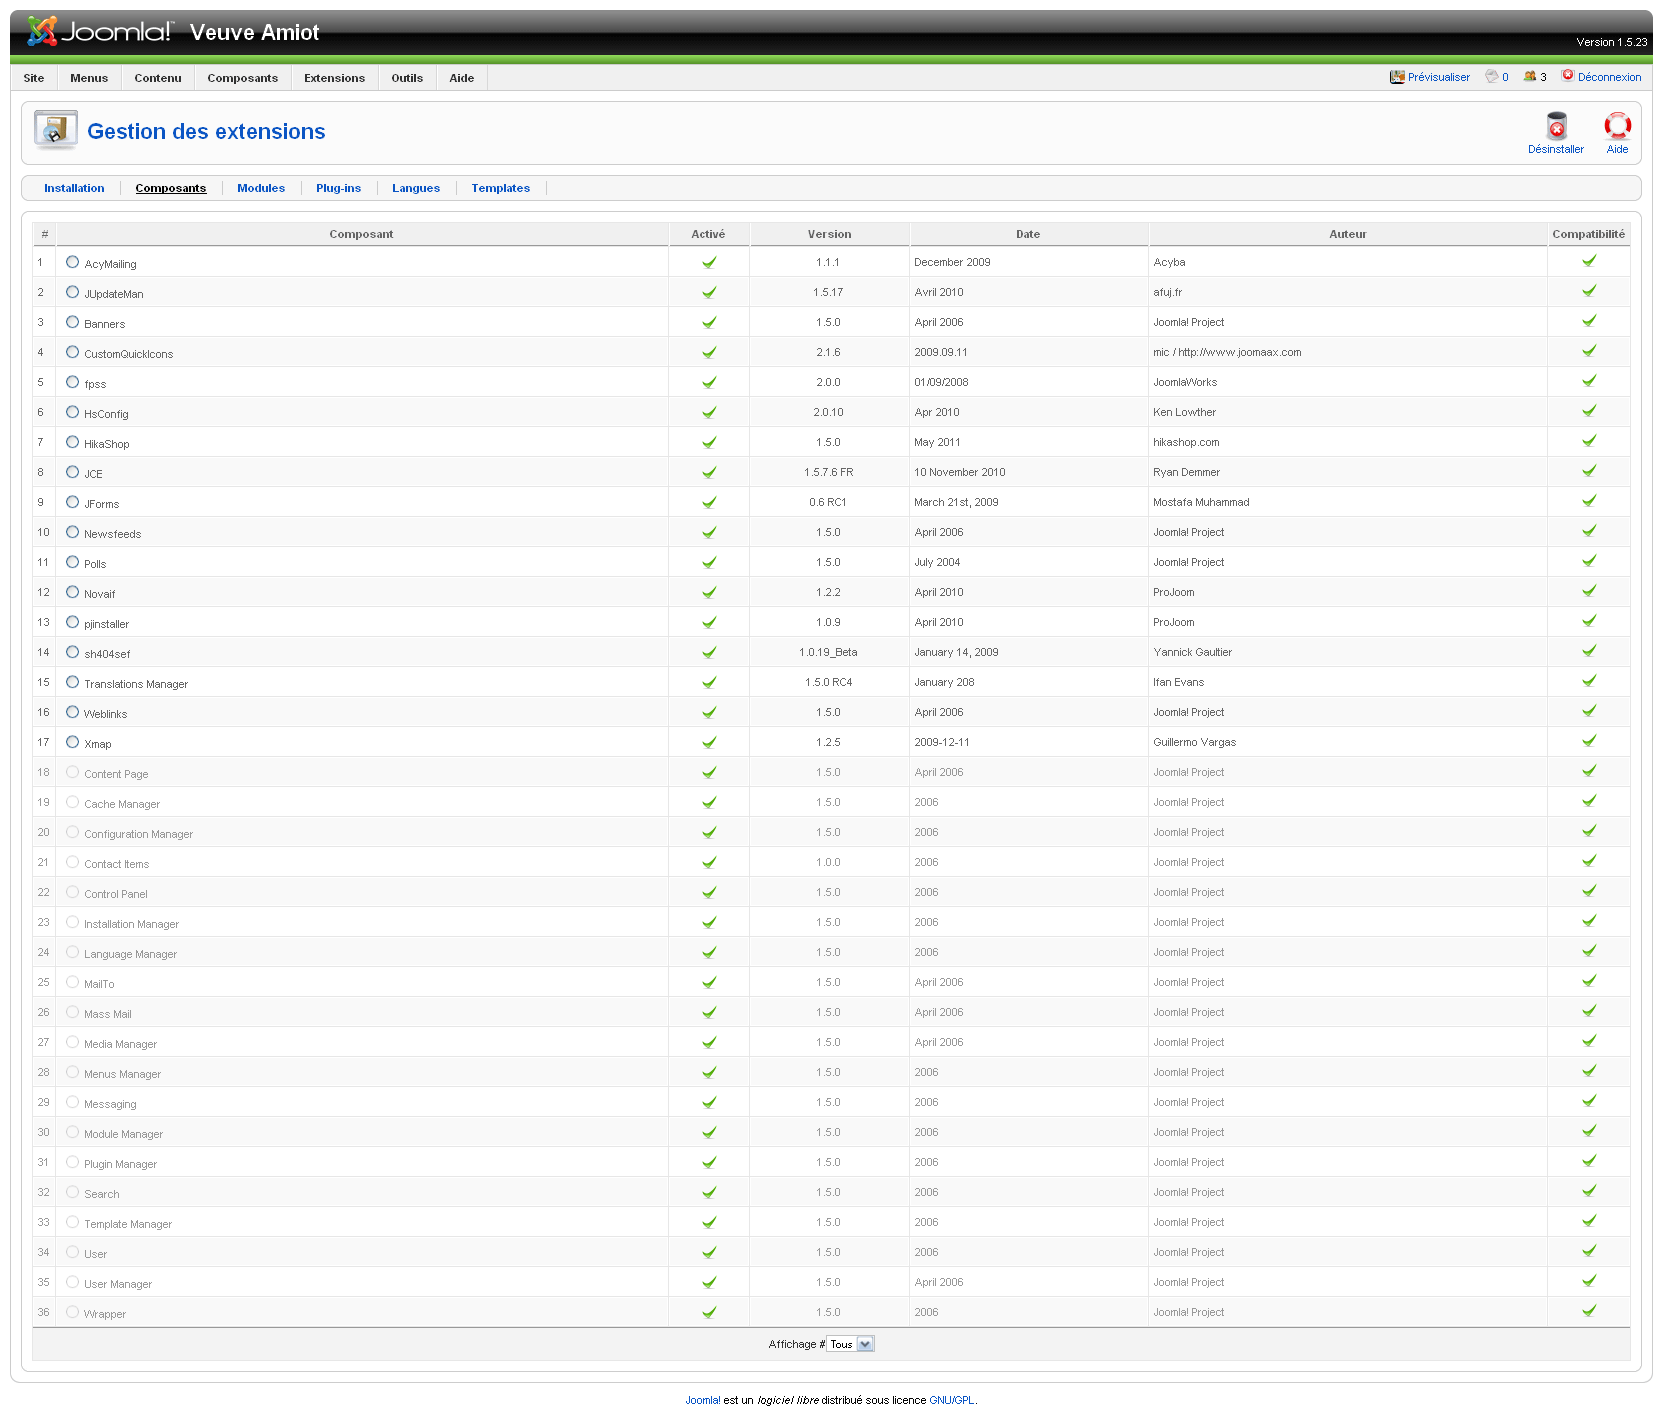Open the Contenu menu
This screenshot has height=1417, width=1663.
pyautogui.click(x=158, y=78)
